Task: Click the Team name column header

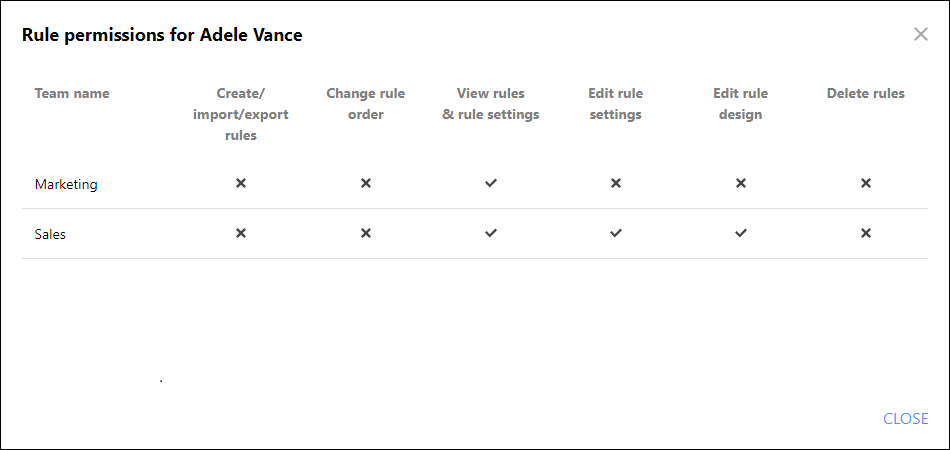Action: [72, 93]
